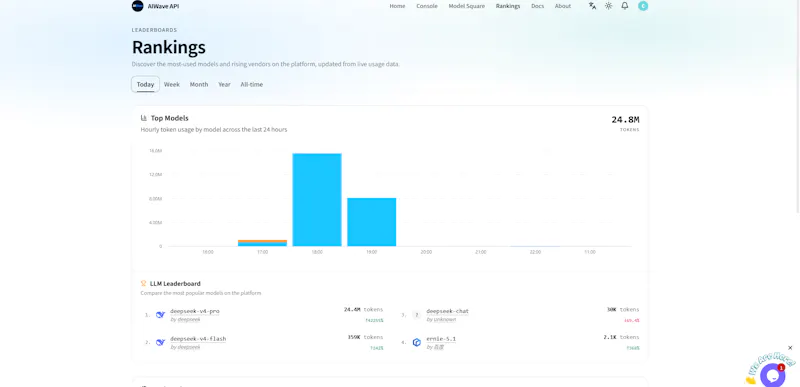Open the About navigation link
The height and width of the screenshot is (387, 800).
pos(563,6)
